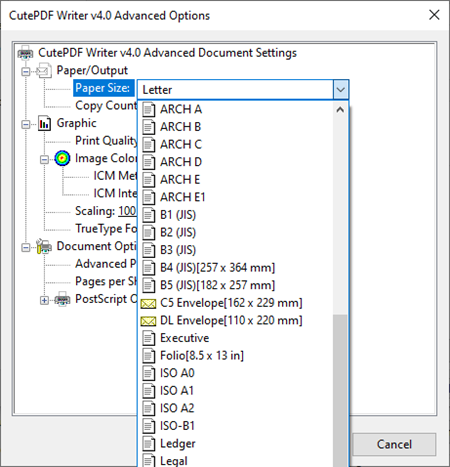Click the page icon beside B4 (JIS)
The height and width of the screenshot is (467, 450).
pos(149,268)
